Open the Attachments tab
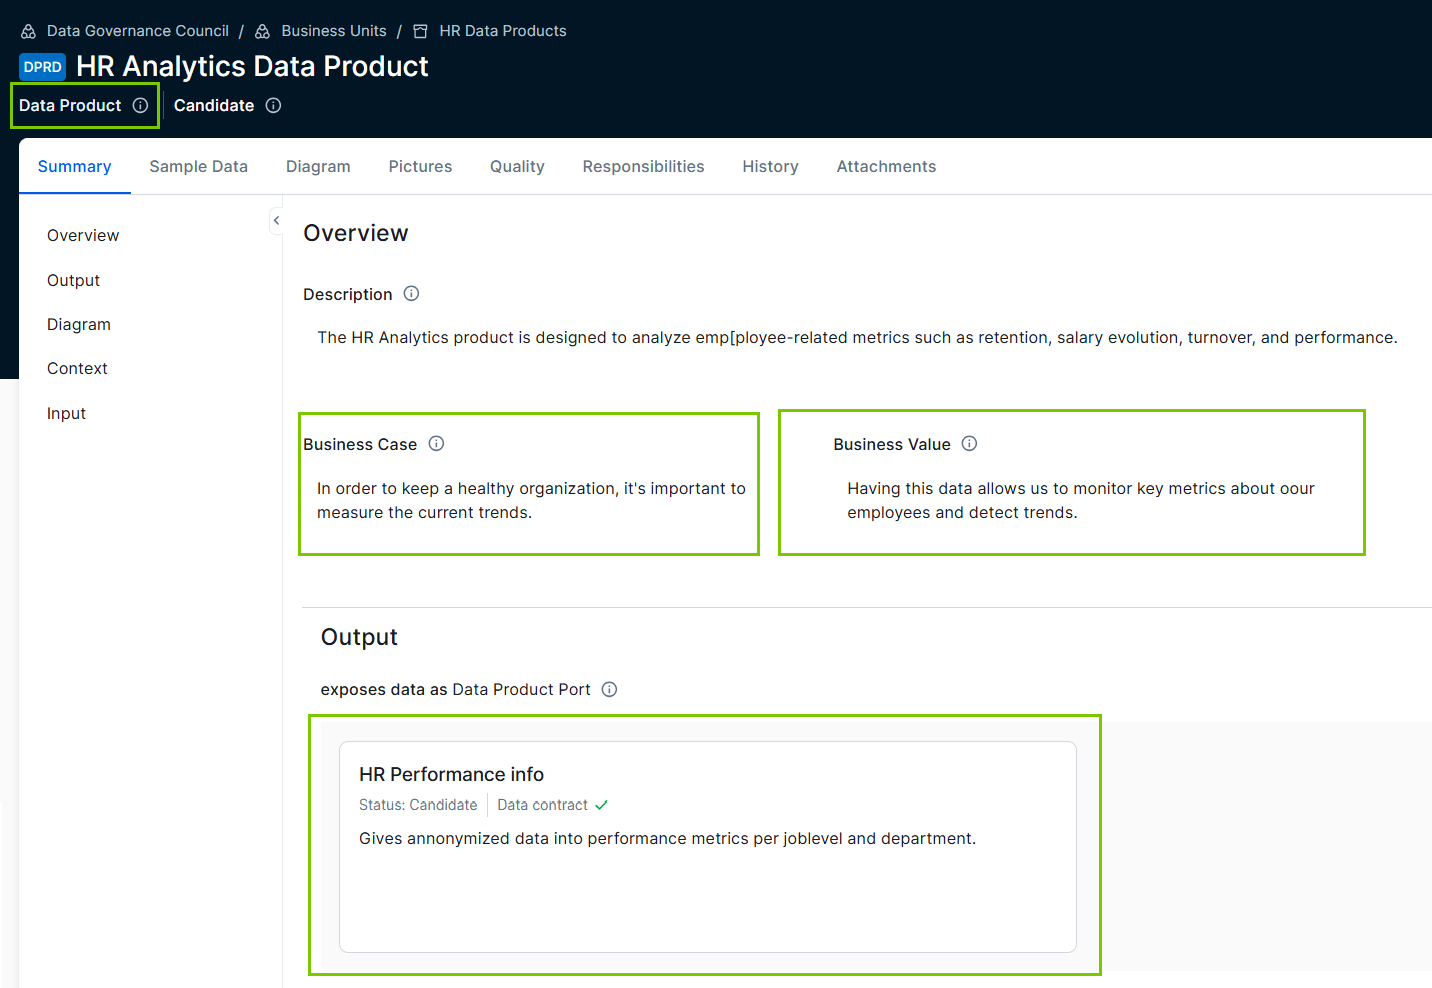 [886, 166]
